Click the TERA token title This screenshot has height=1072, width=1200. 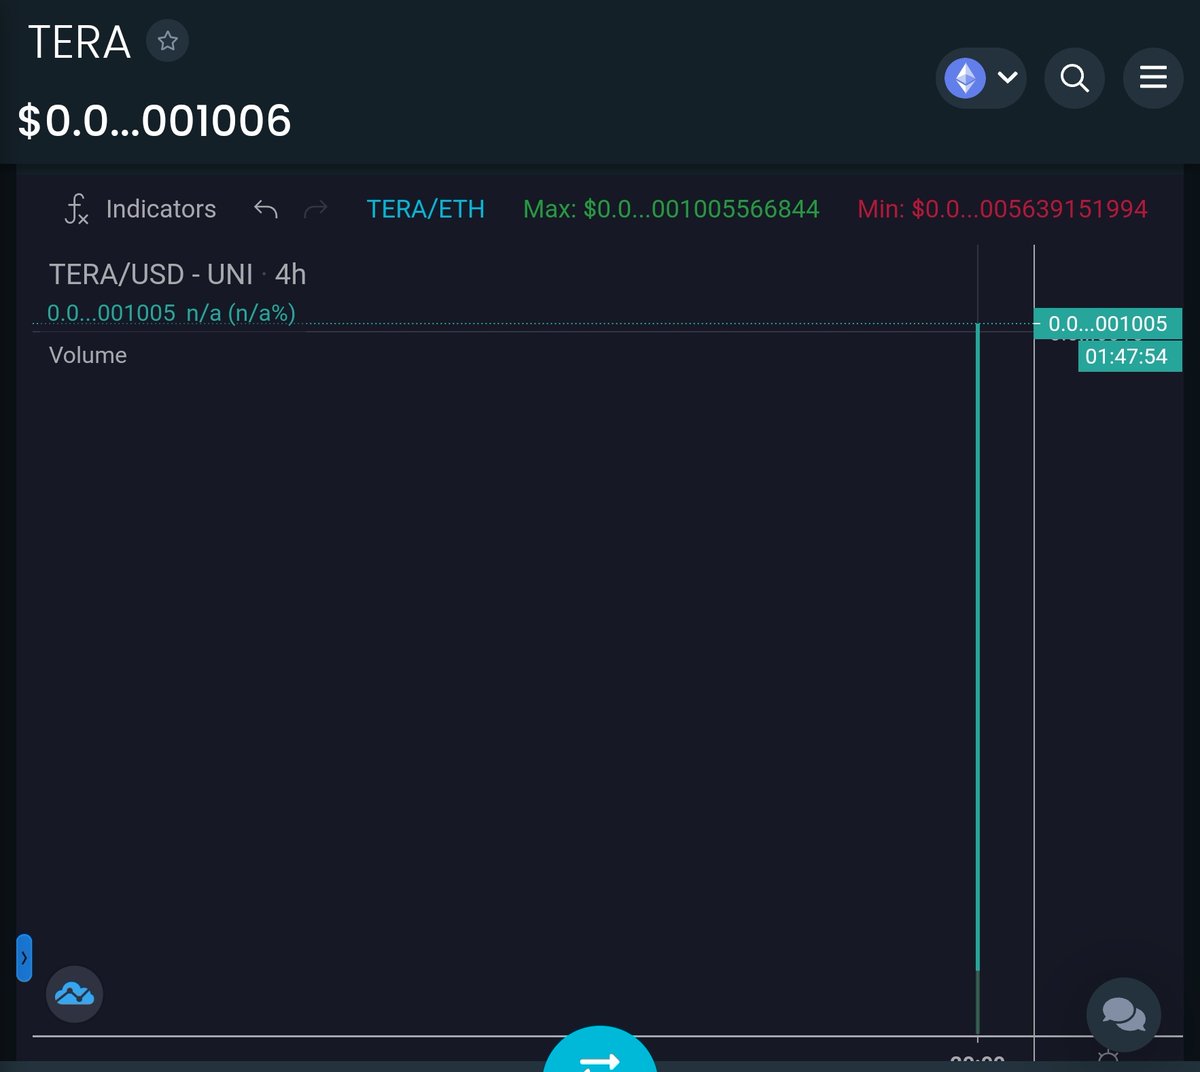[79, 42]
